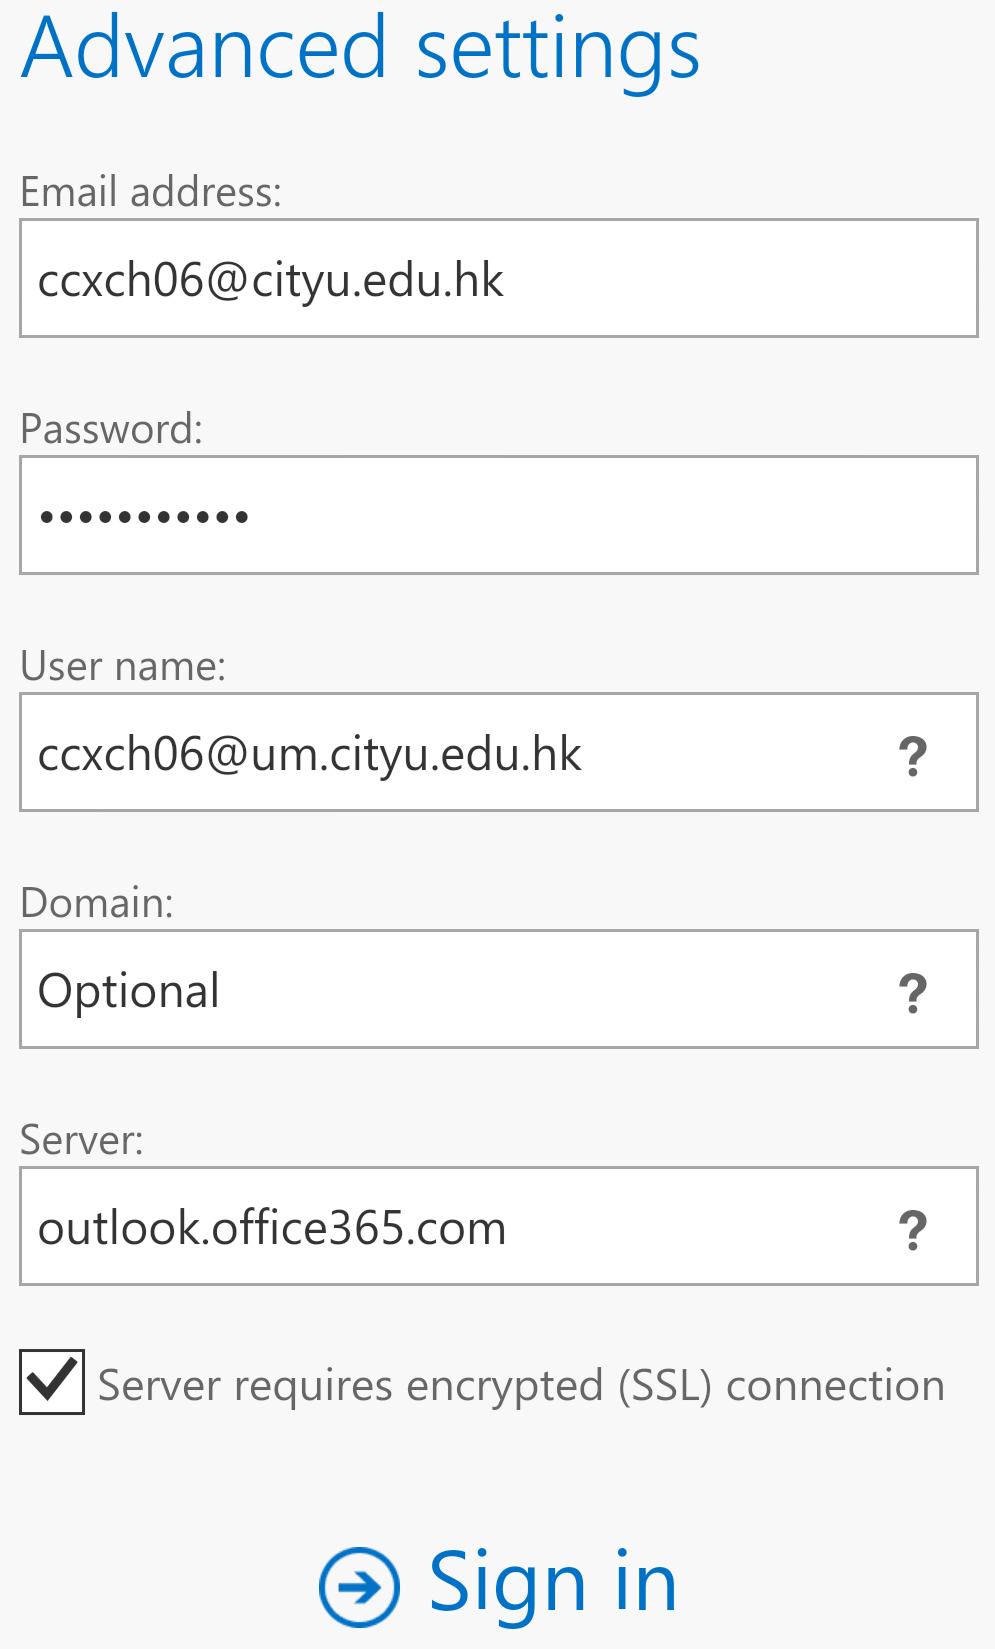This screenshot has width=995, height=1649.
Task: Click the 'Advanced settings' page heading
Action: pyautogui.click(x=360, y=48)
